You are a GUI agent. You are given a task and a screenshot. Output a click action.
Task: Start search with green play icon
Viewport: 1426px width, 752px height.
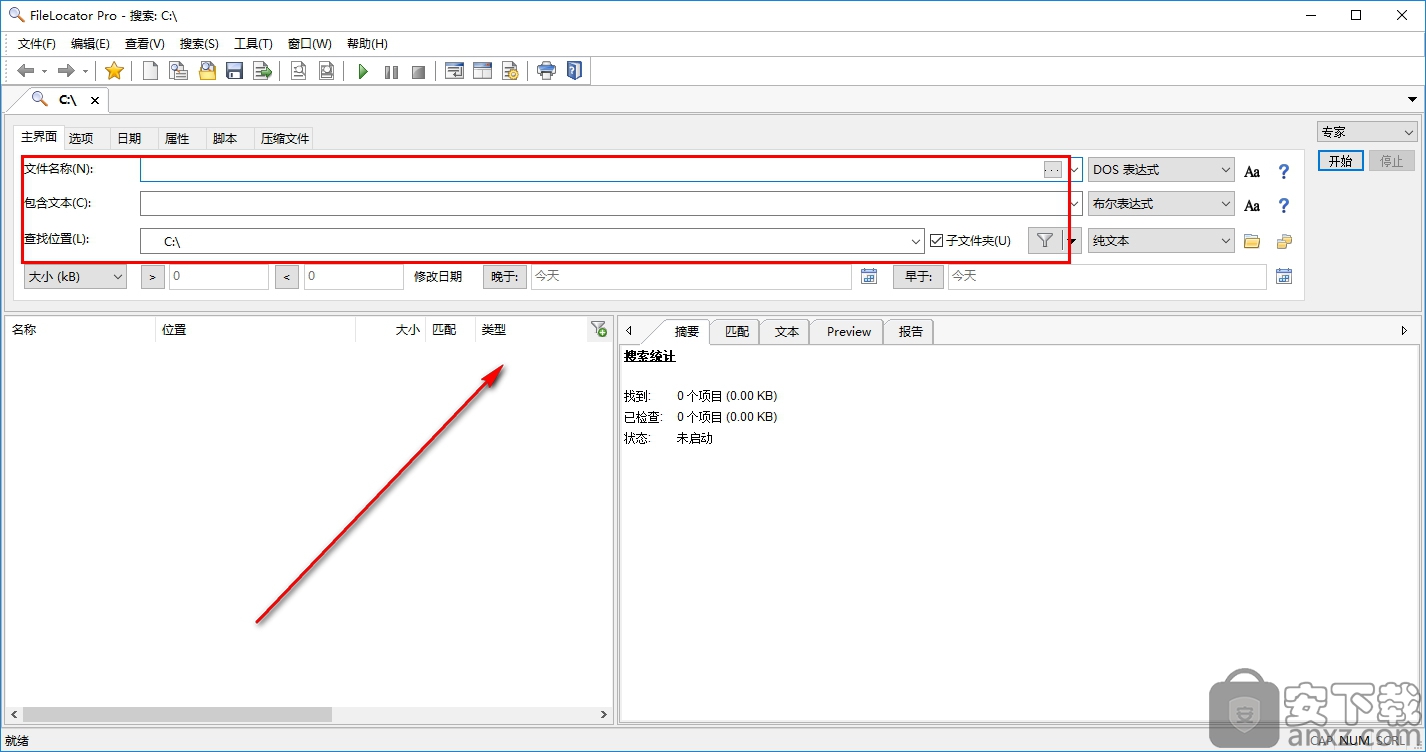pos(363,72)
